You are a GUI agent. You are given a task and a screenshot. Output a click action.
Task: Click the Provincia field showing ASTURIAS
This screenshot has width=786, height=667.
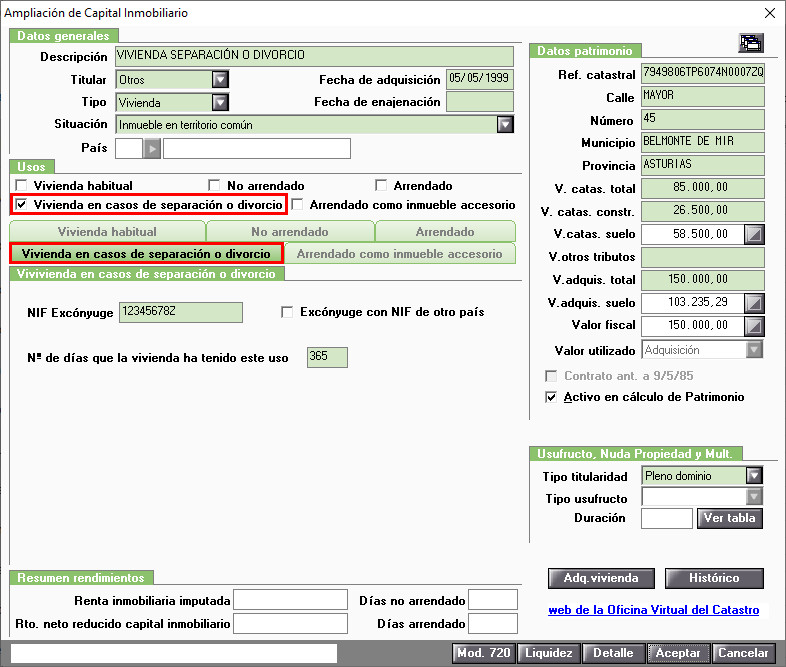click(703, 165)
